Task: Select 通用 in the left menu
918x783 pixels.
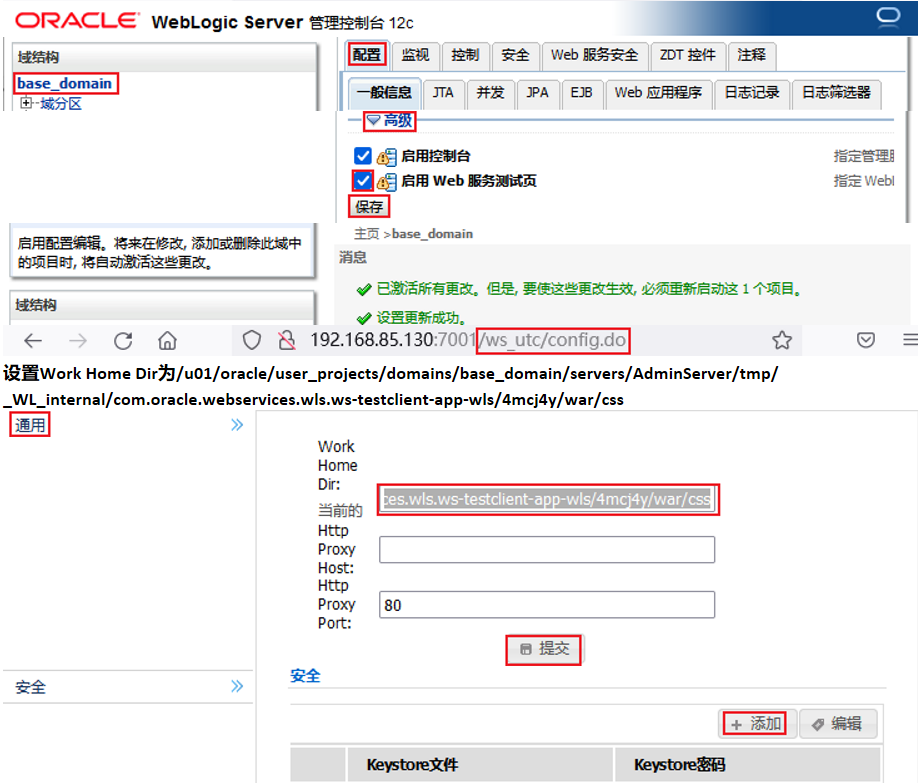Action: tap(30, 425)
